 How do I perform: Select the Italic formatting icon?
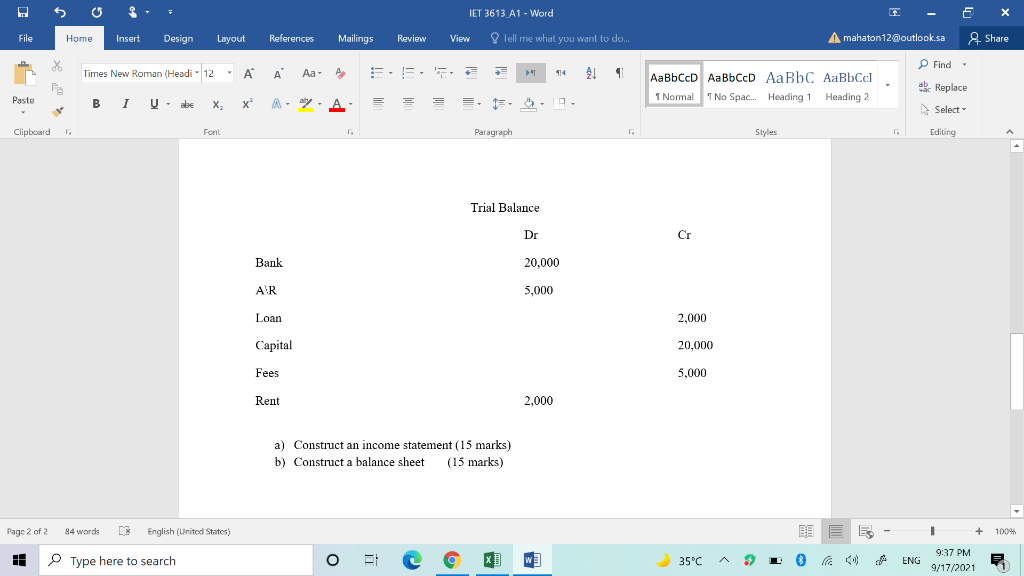point(124,103)
